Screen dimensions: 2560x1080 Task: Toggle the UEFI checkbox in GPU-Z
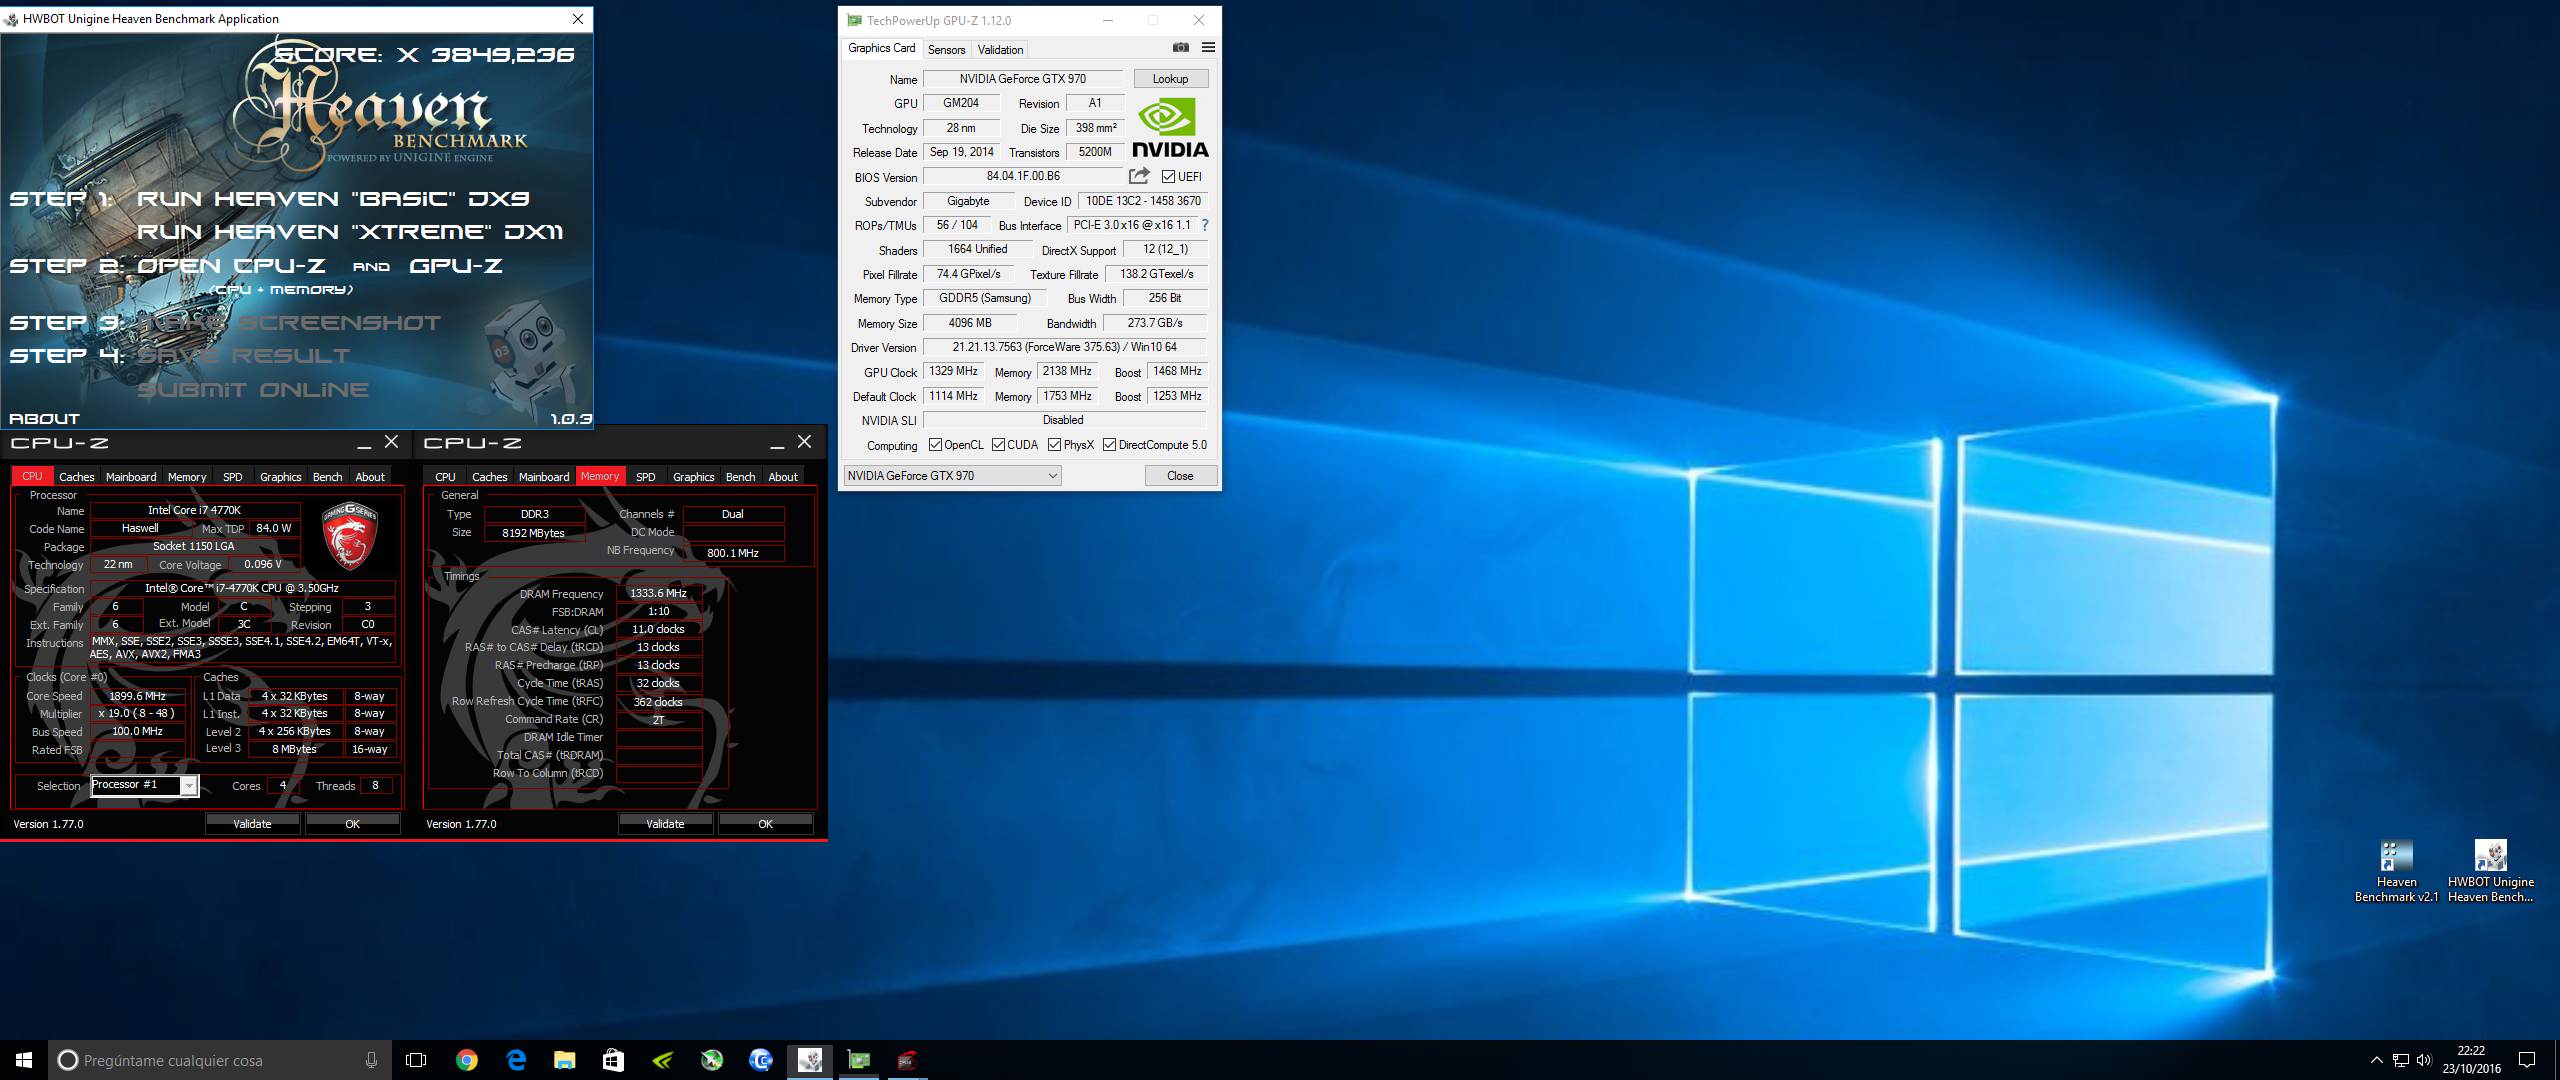pyautogui.click(x=1168, y=177)
